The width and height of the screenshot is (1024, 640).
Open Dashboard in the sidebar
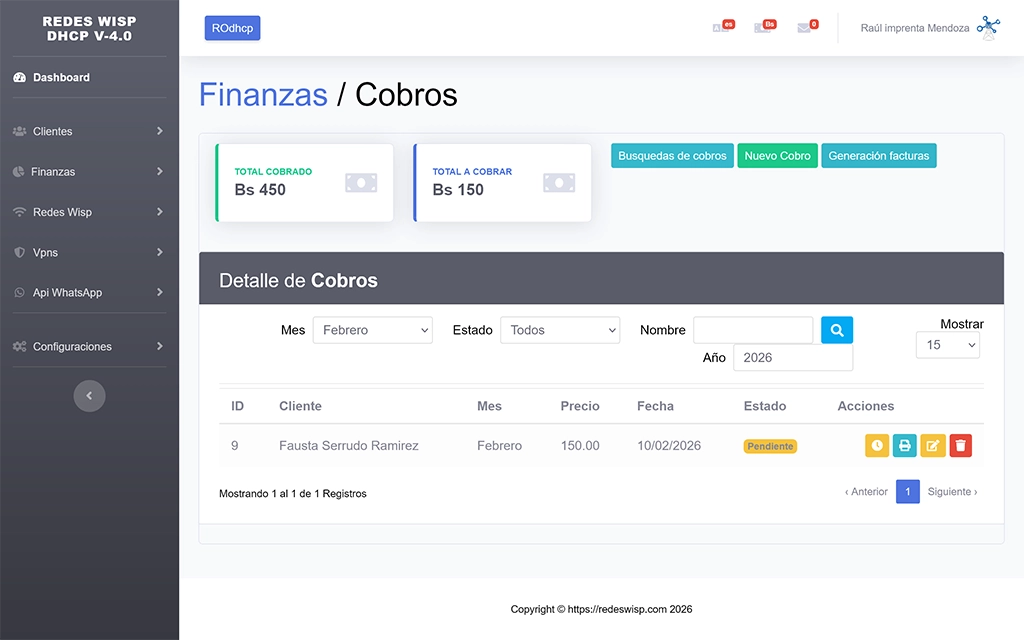pyautogui.click(x=61, y=77)
